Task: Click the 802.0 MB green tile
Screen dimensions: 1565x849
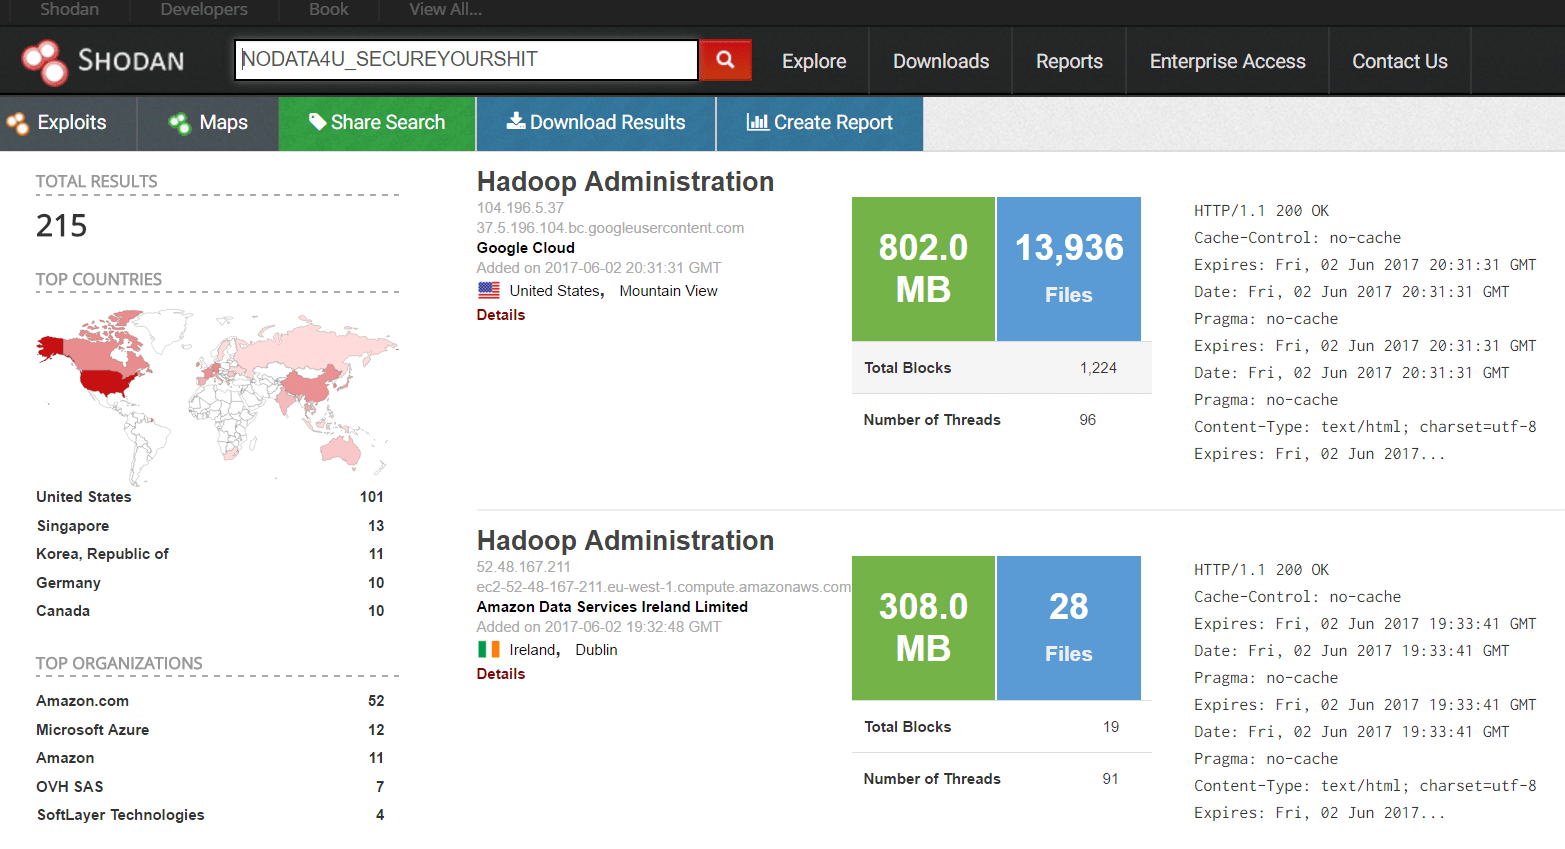Action: point(923,269)
